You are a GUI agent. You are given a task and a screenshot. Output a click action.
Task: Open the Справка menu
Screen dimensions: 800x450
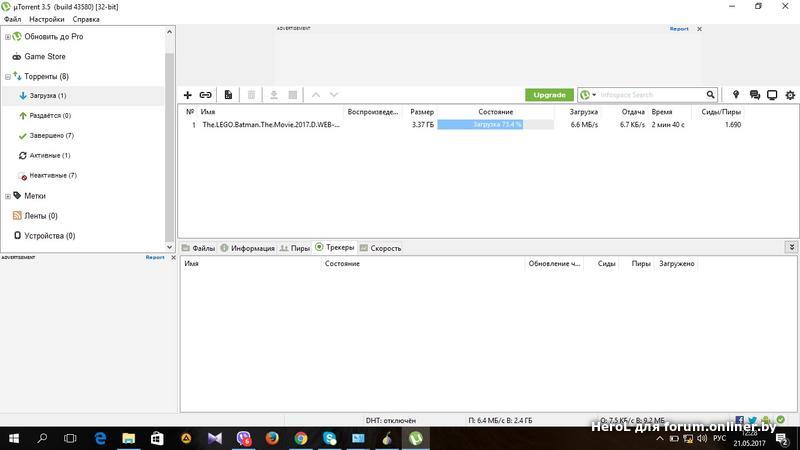pyautogui.click(x=86, y=19)
